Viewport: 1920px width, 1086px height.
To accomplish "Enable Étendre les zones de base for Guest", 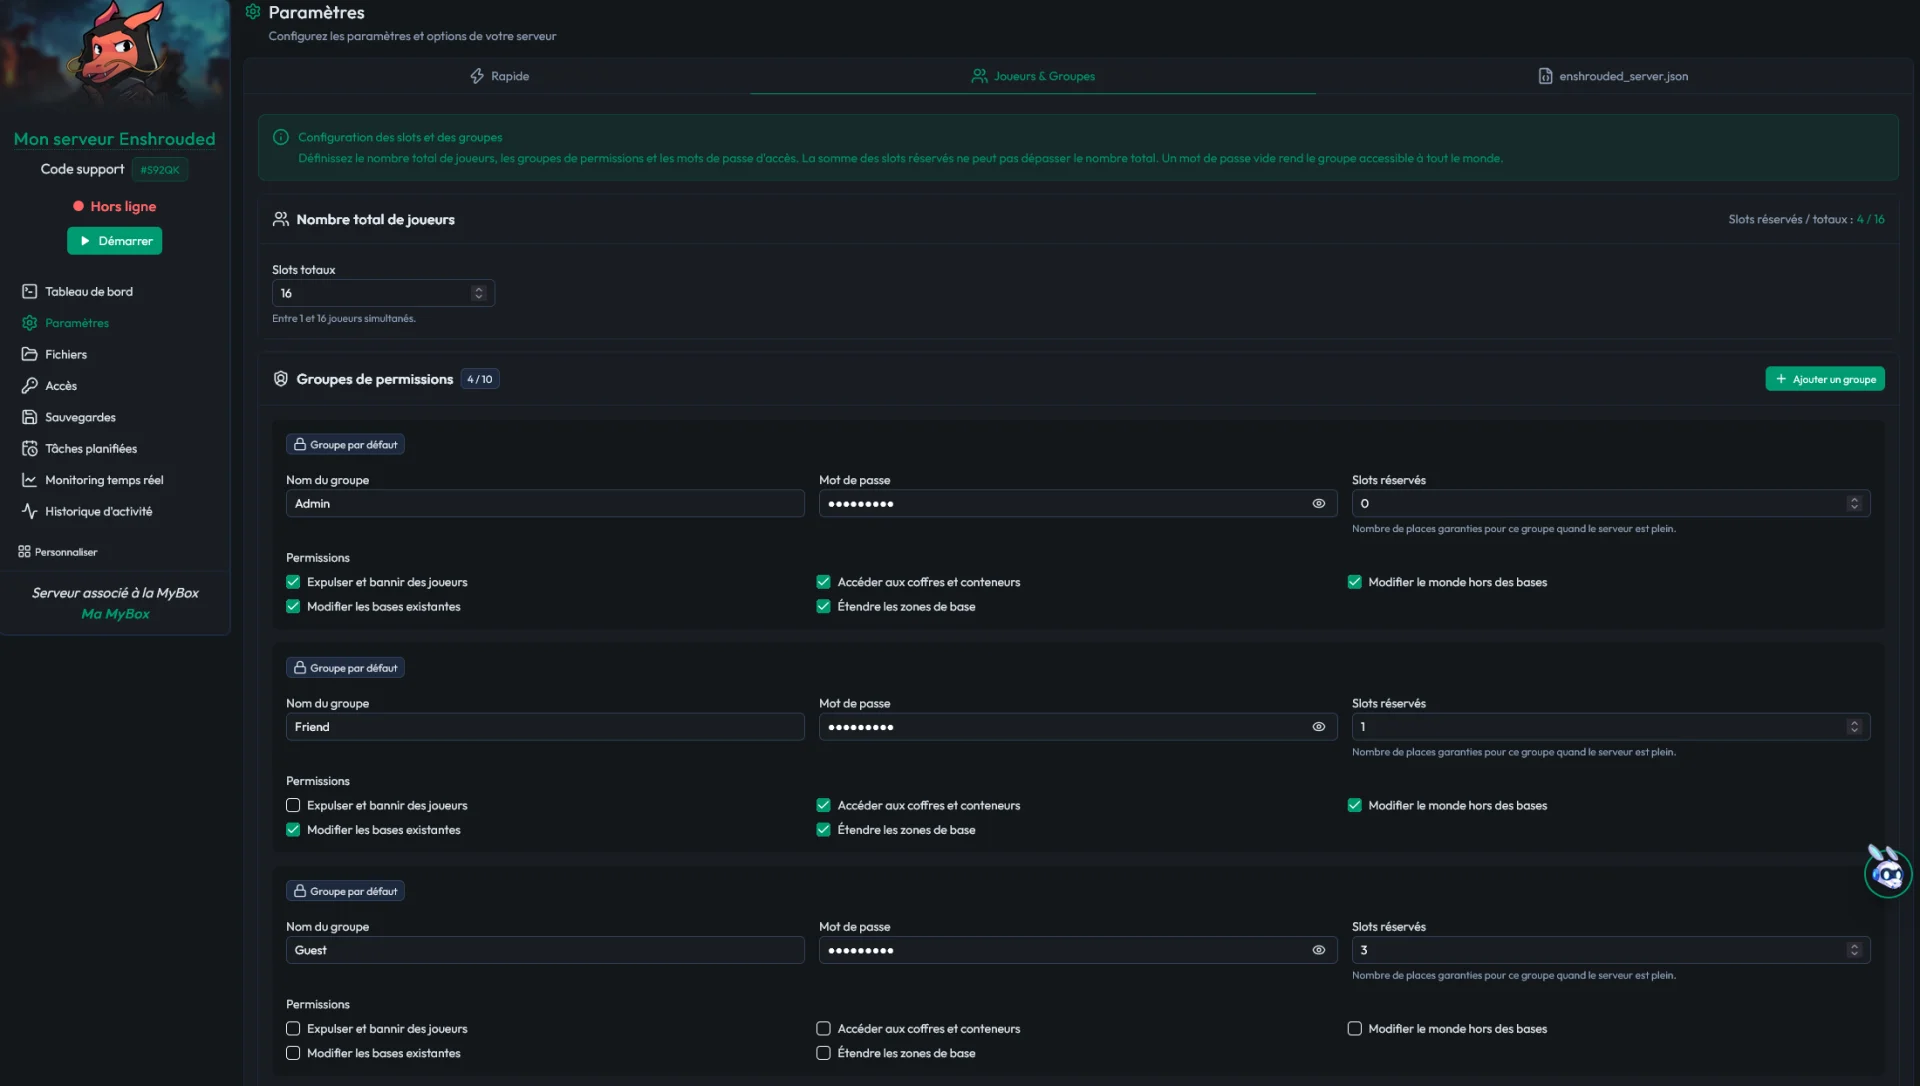I will (823, 1053).
